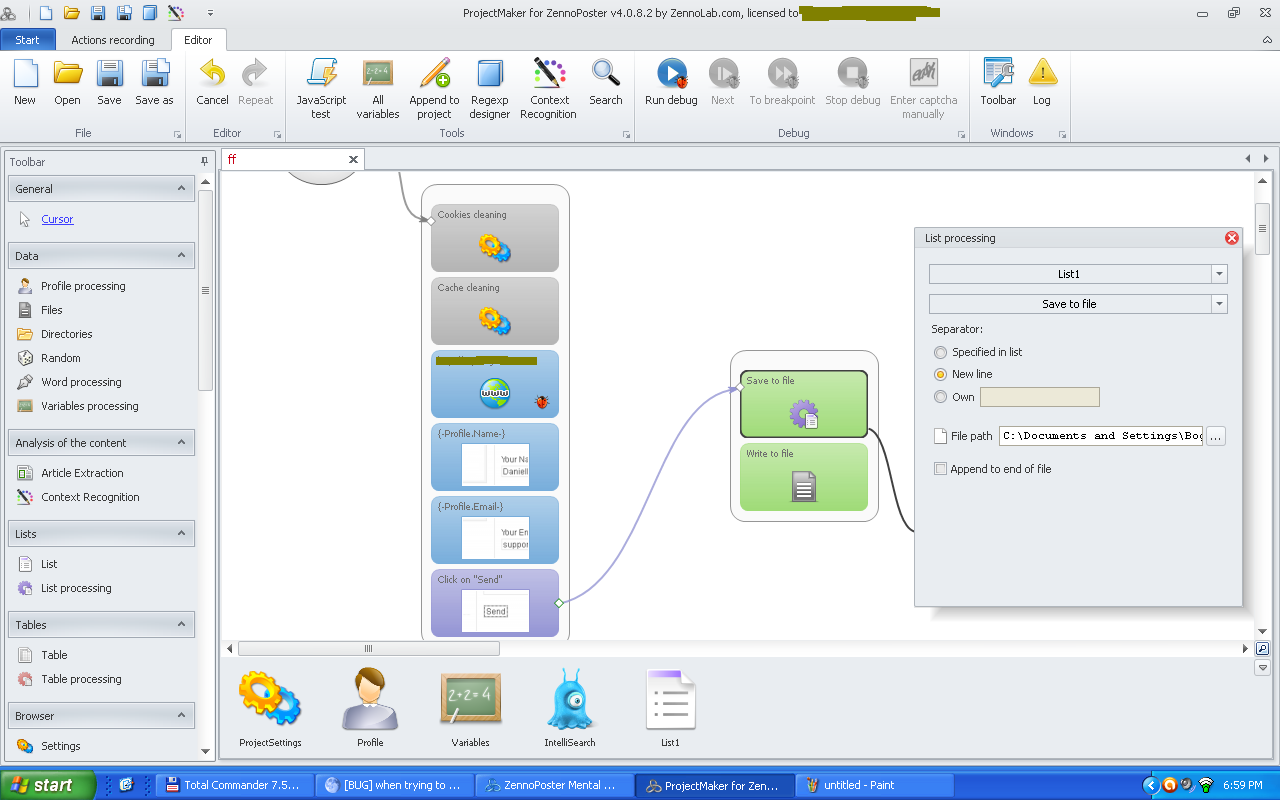Collapse the General toolbar section

click(x=181, y=188)
